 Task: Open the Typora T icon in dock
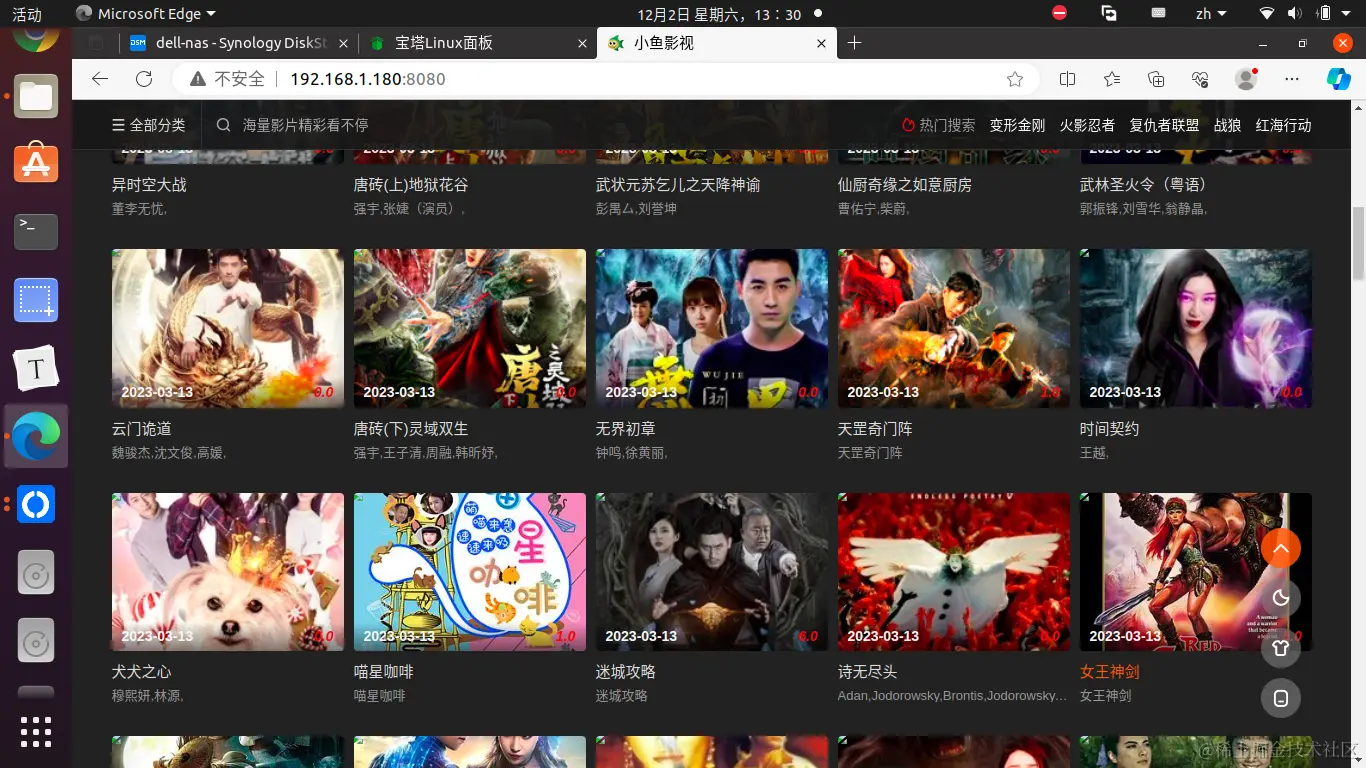coord(36,368)
